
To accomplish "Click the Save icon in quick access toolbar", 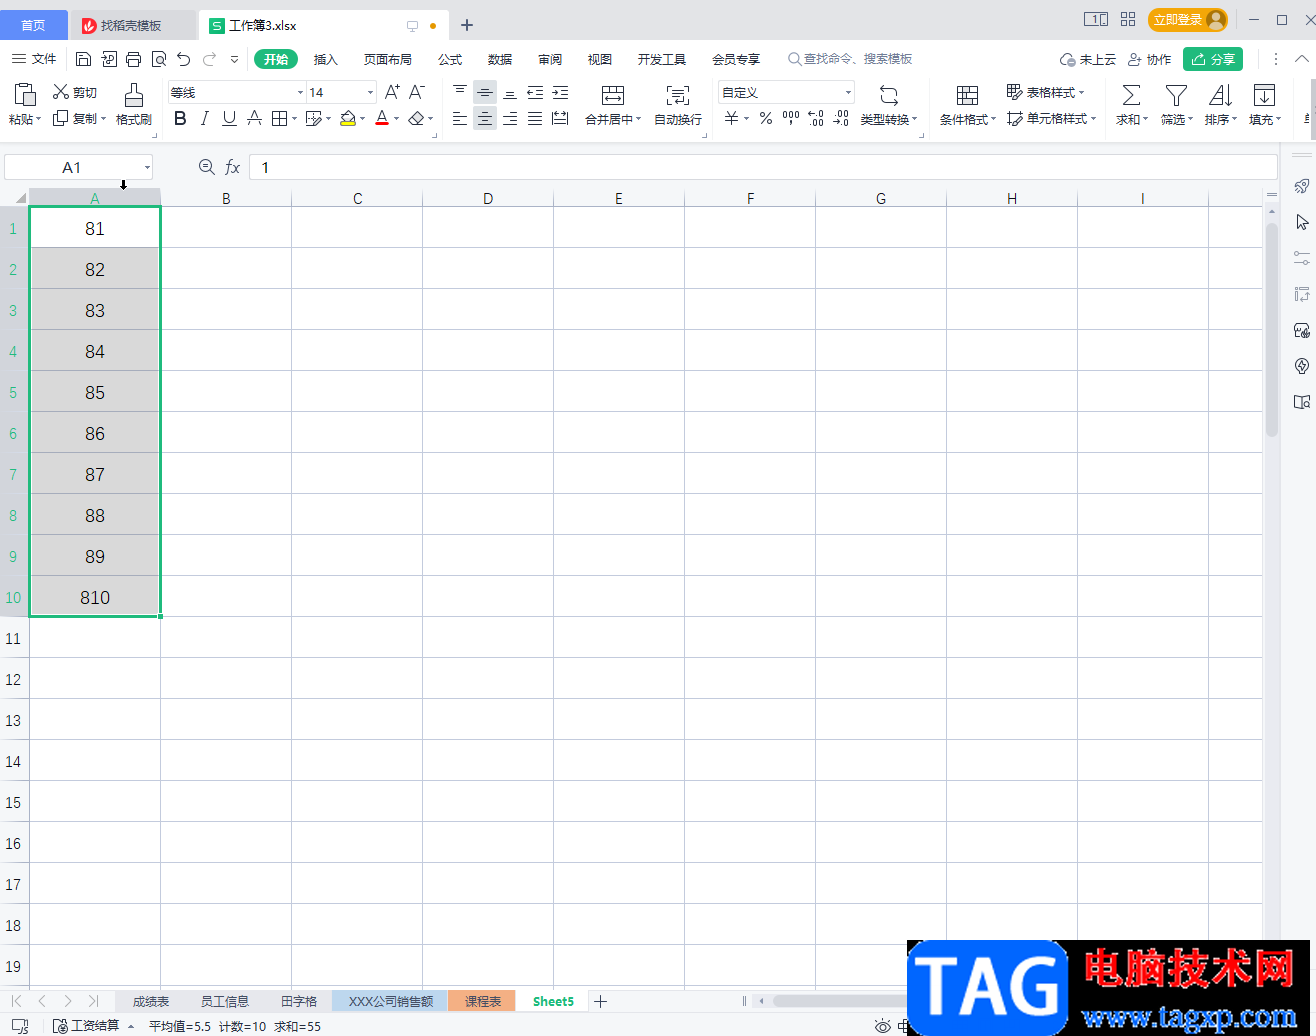I will pyautogui.click(x=84, y=59).
